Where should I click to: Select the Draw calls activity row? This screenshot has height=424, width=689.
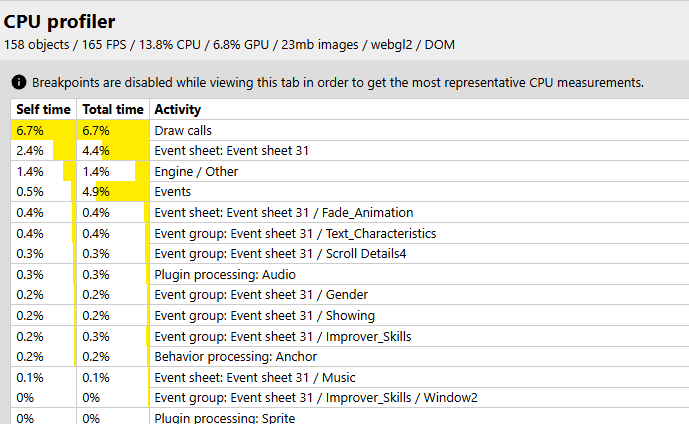tap(350, 130)
